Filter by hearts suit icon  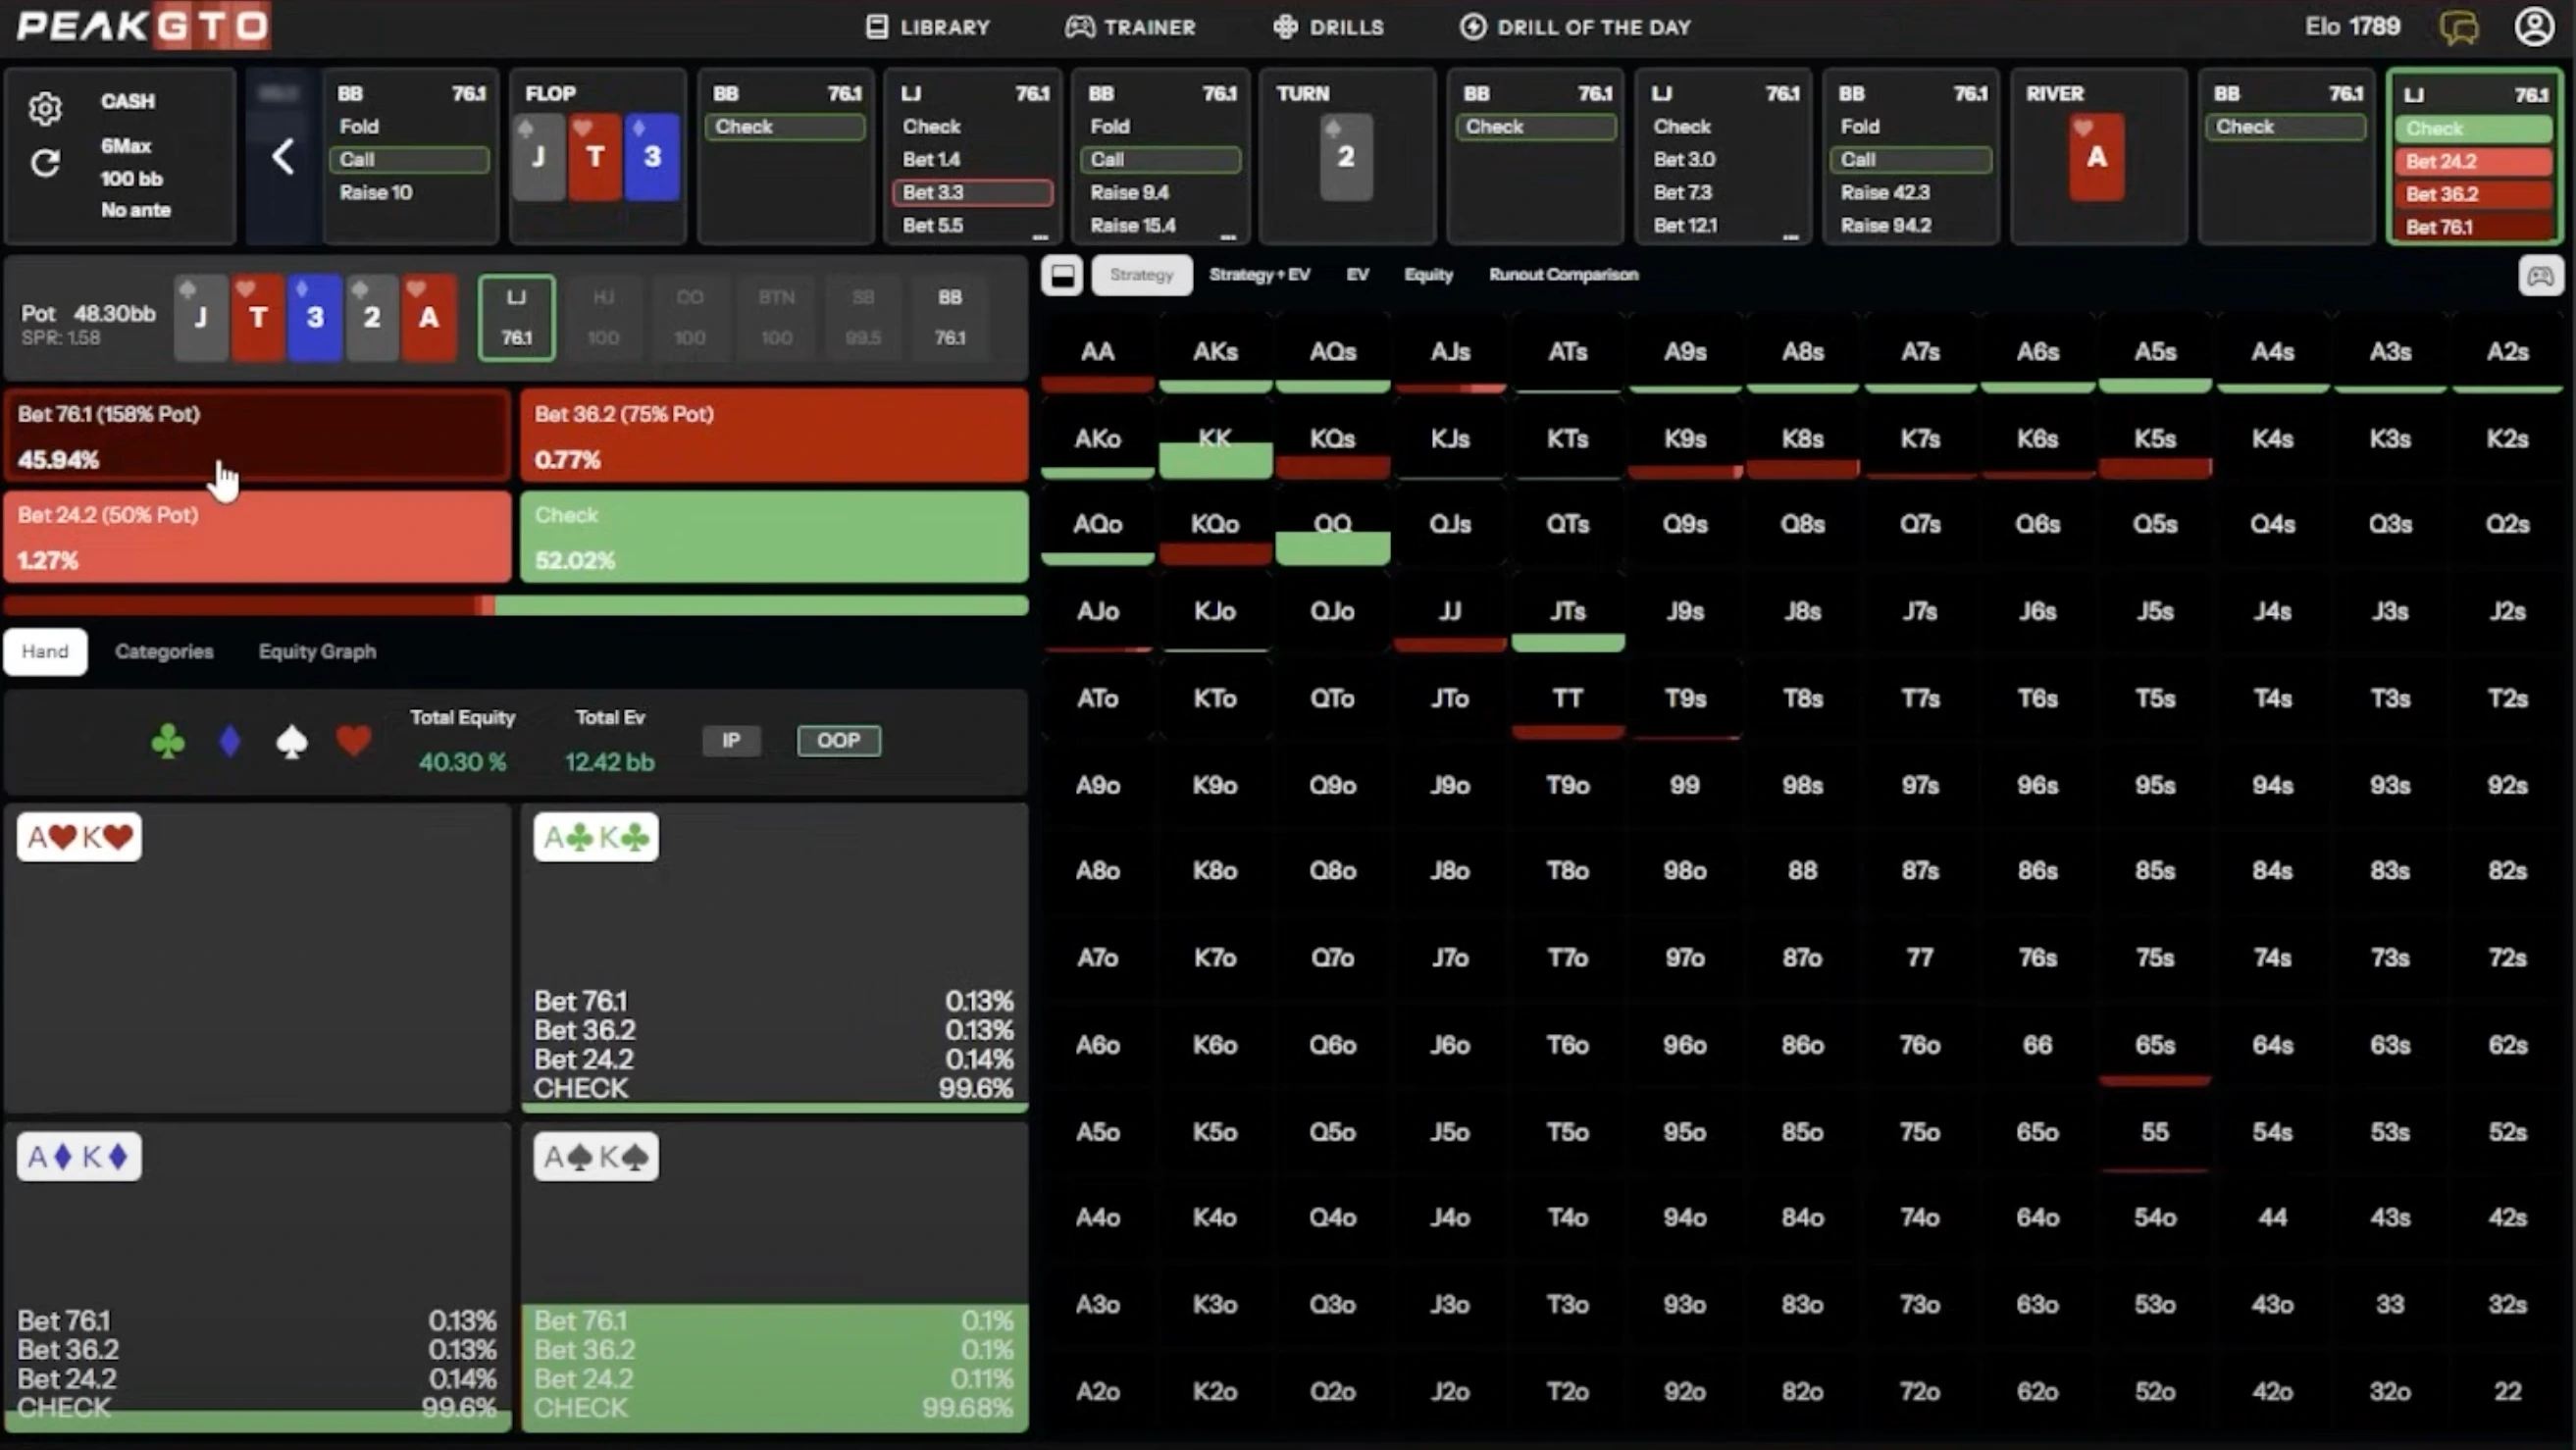tap(353, 741)
